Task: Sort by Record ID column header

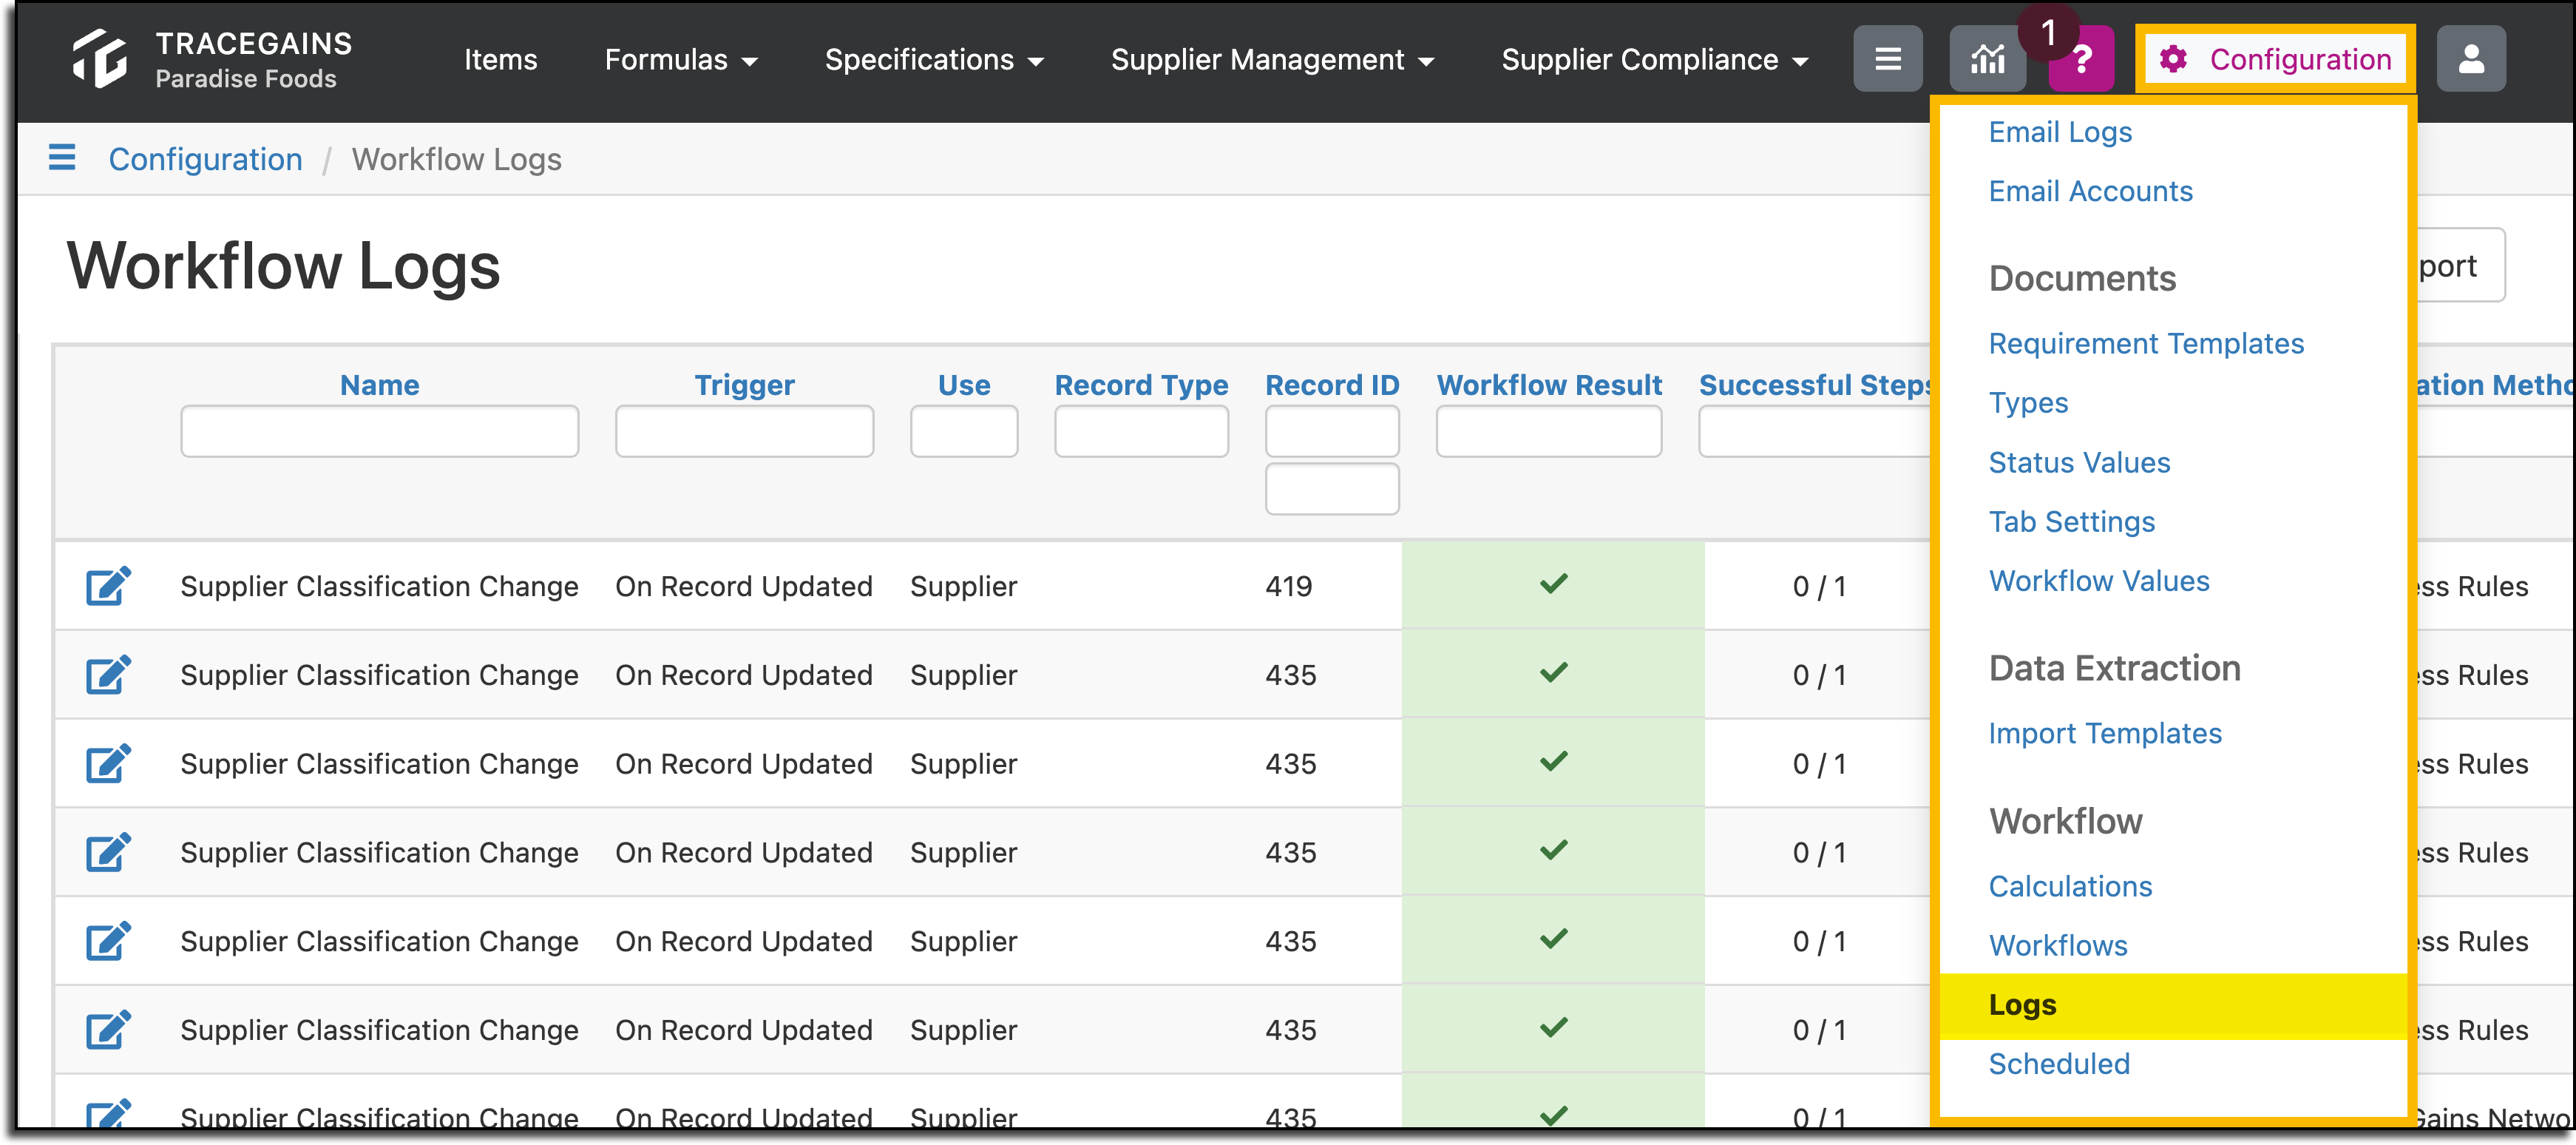Action: pos(1331,385)
